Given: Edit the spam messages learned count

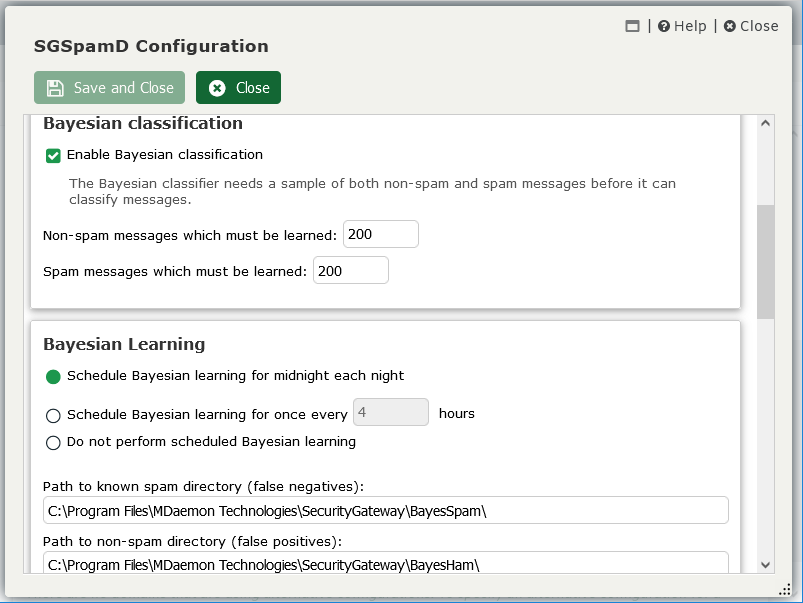Looking at the screenshot, I should [350, 269].
